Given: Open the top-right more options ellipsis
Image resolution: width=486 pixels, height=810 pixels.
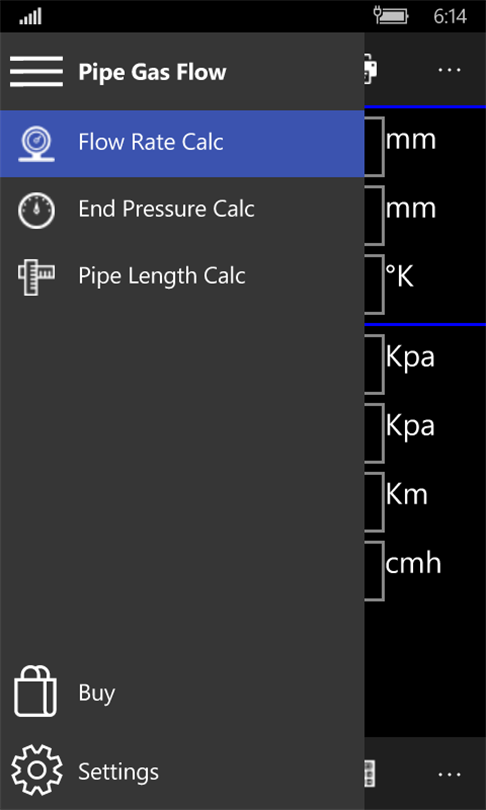Looking at the screenshot, I should coord(449,70).
